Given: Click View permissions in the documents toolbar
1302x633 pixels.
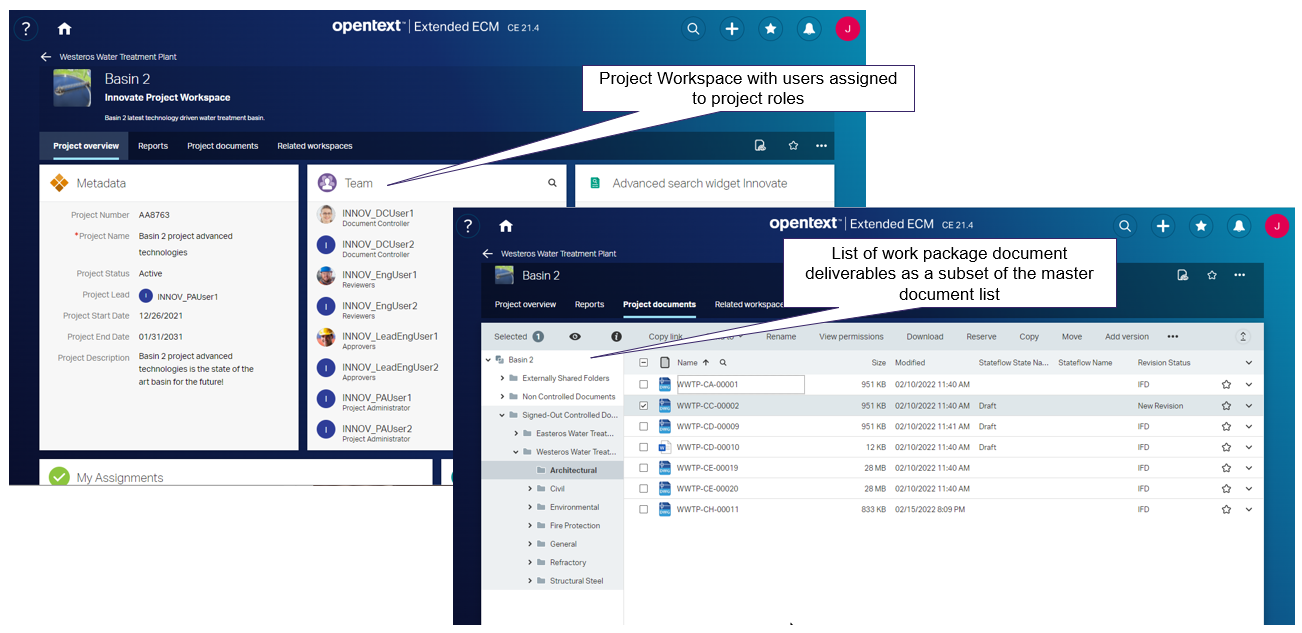Looking at the screenshot, I should coord(852,337).
